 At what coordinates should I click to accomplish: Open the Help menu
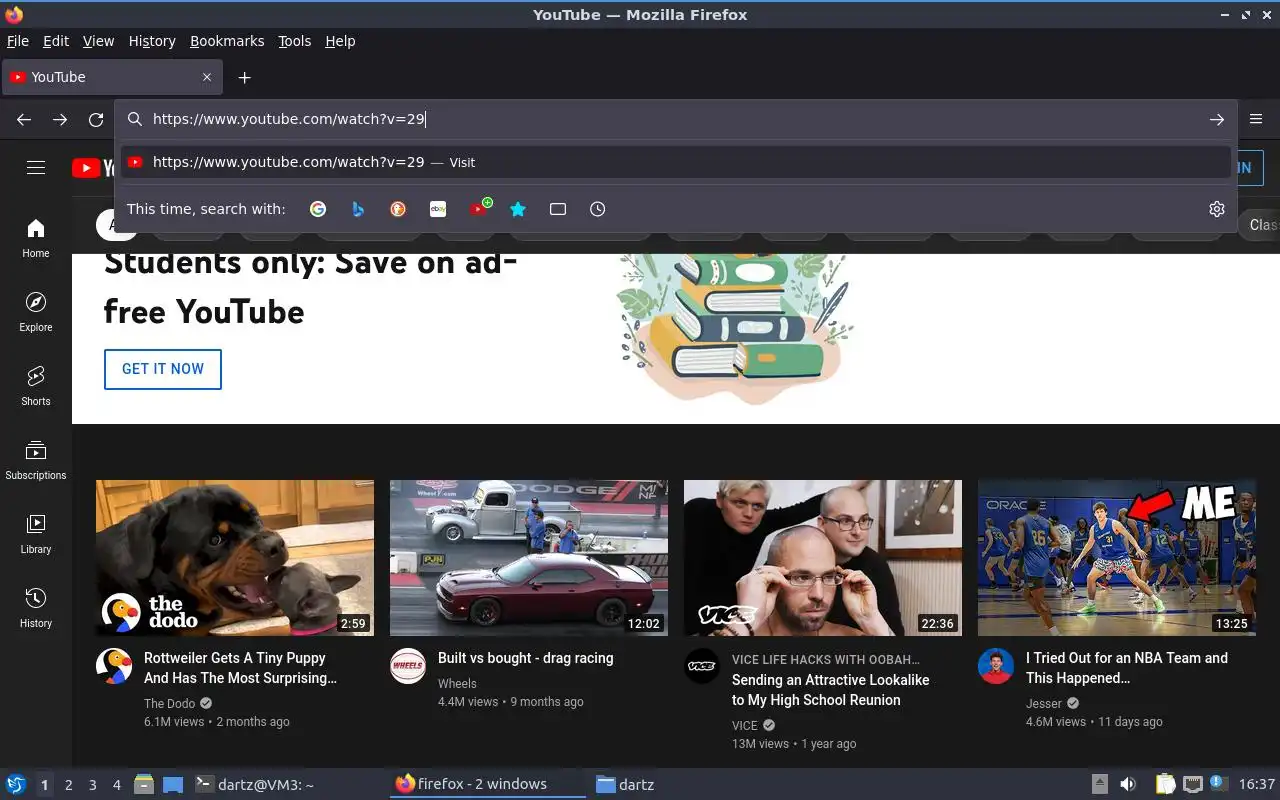point(340,41)
